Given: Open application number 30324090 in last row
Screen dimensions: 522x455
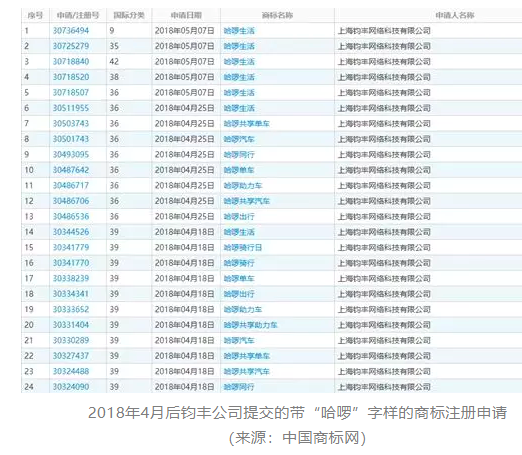Looking at the screenshot, I should point(71,387).
